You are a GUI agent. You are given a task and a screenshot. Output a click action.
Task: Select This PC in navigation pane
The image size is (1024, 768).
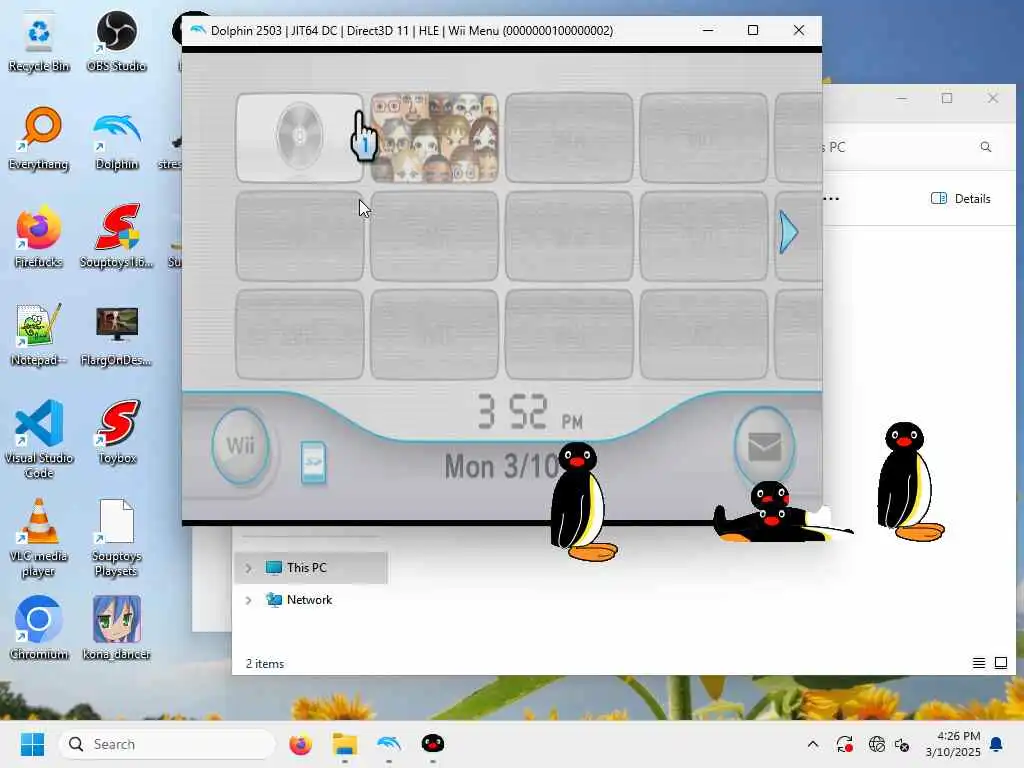pos(311,568)
